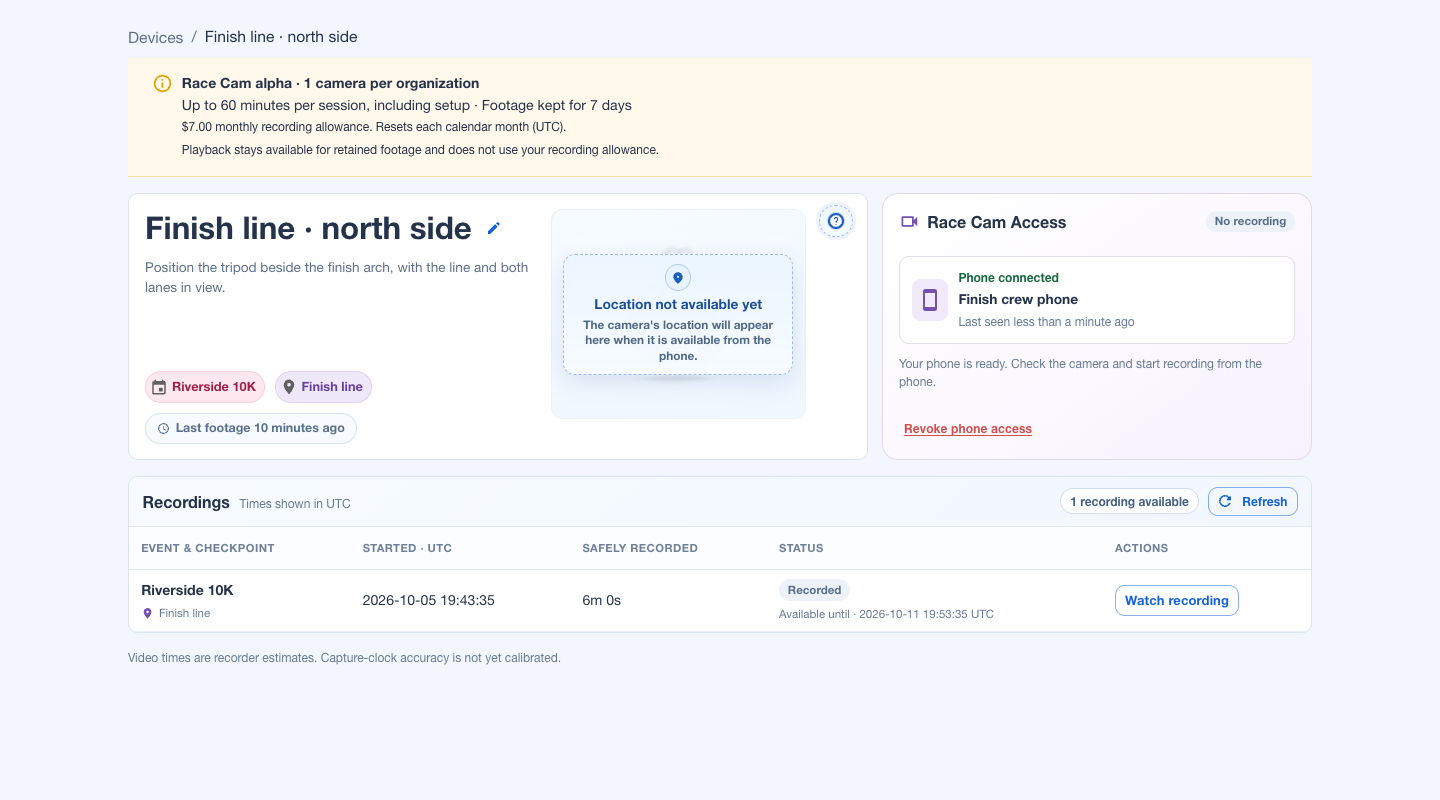Viewport: 1440px width, 800px height.
Task: Click the 'Video times are recorder estimates' footnote
Action: click(x=344, y=658)
